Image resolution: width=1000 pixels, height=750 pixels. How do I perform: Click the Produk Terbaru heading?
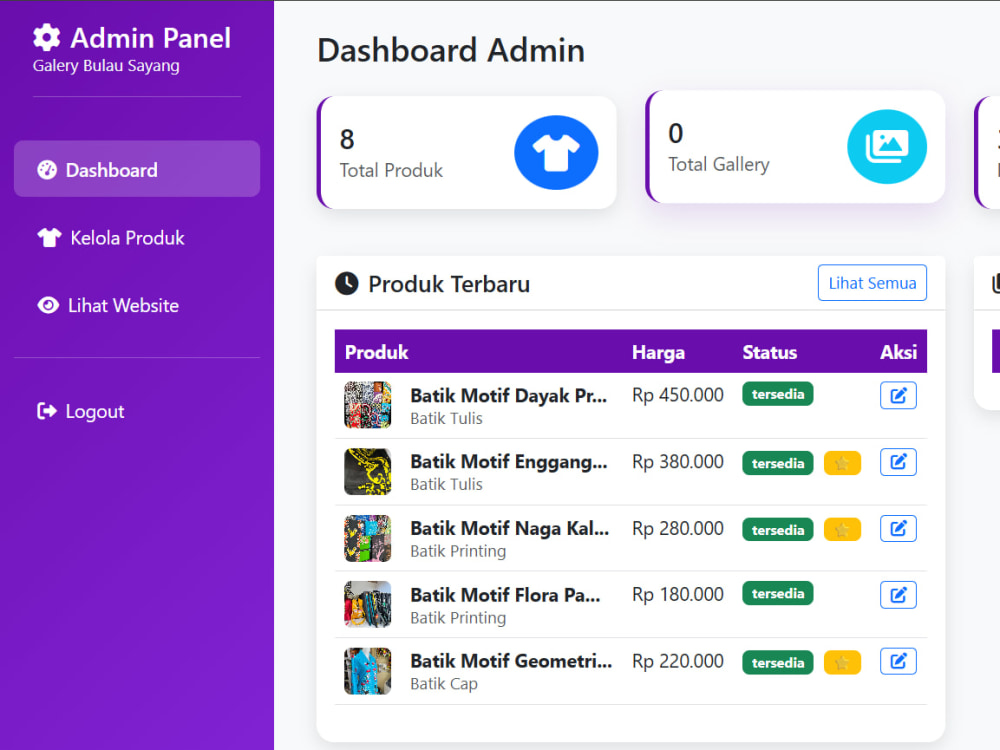tap(449, 284)
